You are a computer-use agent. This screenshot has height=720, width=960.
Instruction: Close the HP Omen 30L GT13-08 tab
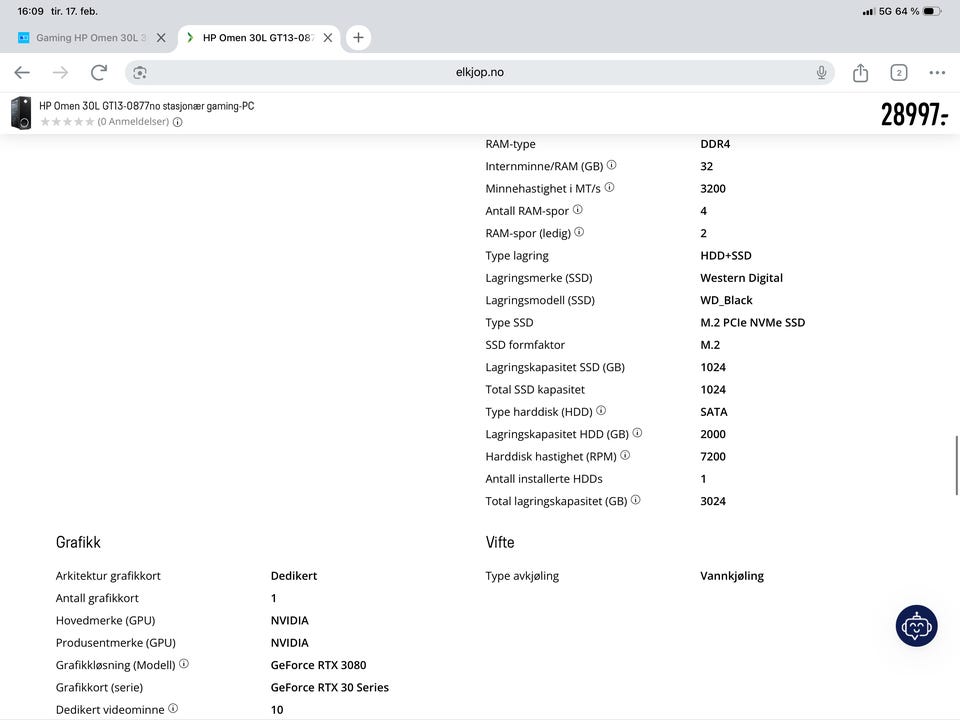tap(328, 37)
